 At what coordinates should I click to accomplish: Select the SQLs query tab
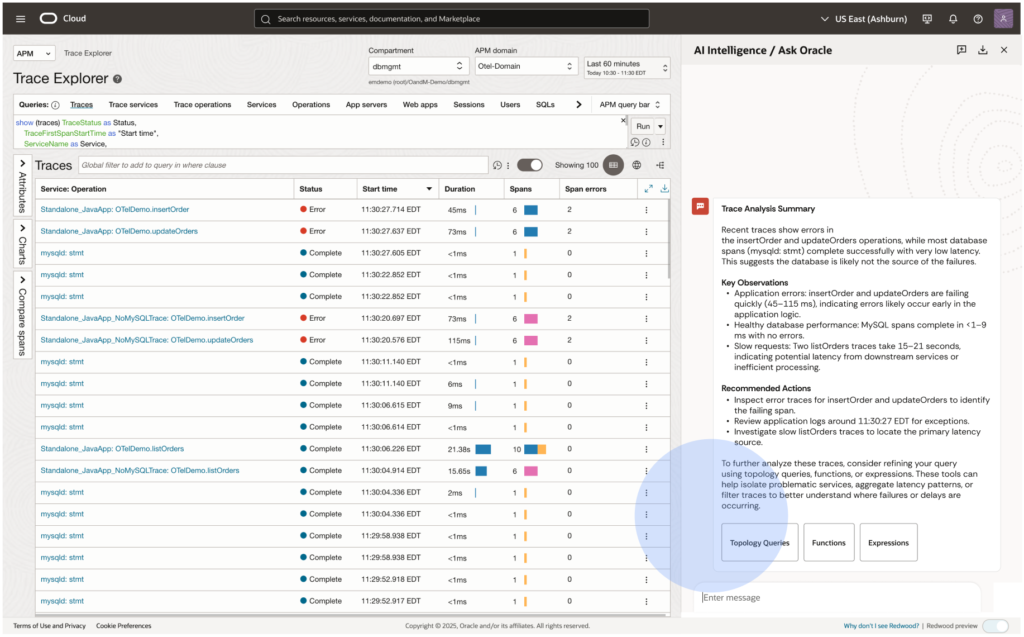point(545,104)
